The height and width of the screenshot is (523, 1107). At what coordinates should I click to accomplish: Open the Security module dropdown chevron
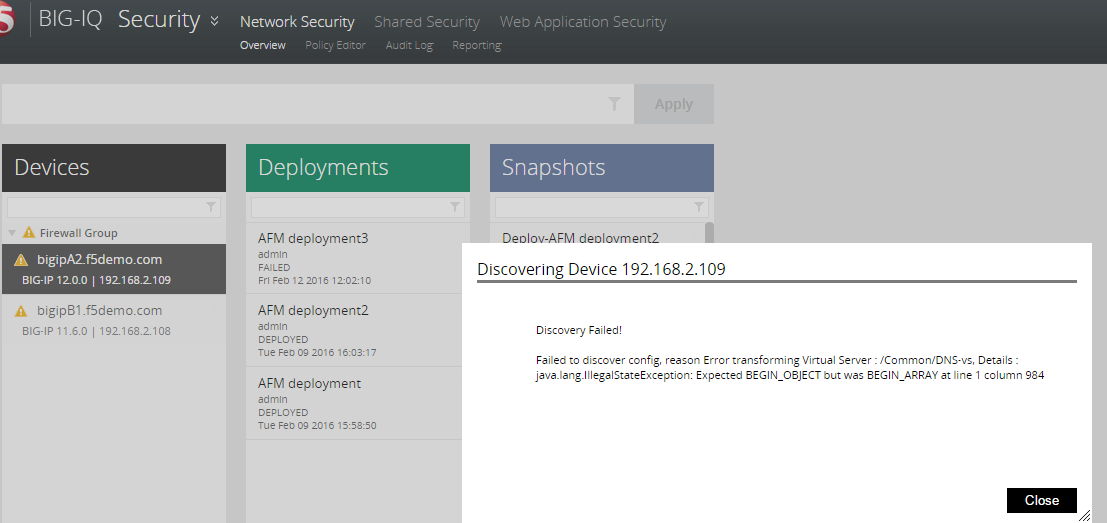(x=214, y=22)
